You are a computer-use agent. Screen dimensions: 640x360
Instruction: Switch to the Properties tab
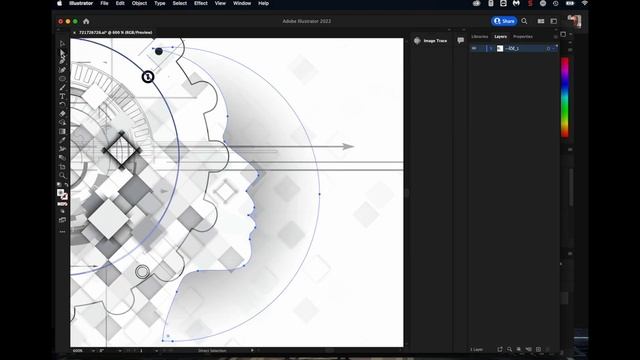(x=522, y=37)
